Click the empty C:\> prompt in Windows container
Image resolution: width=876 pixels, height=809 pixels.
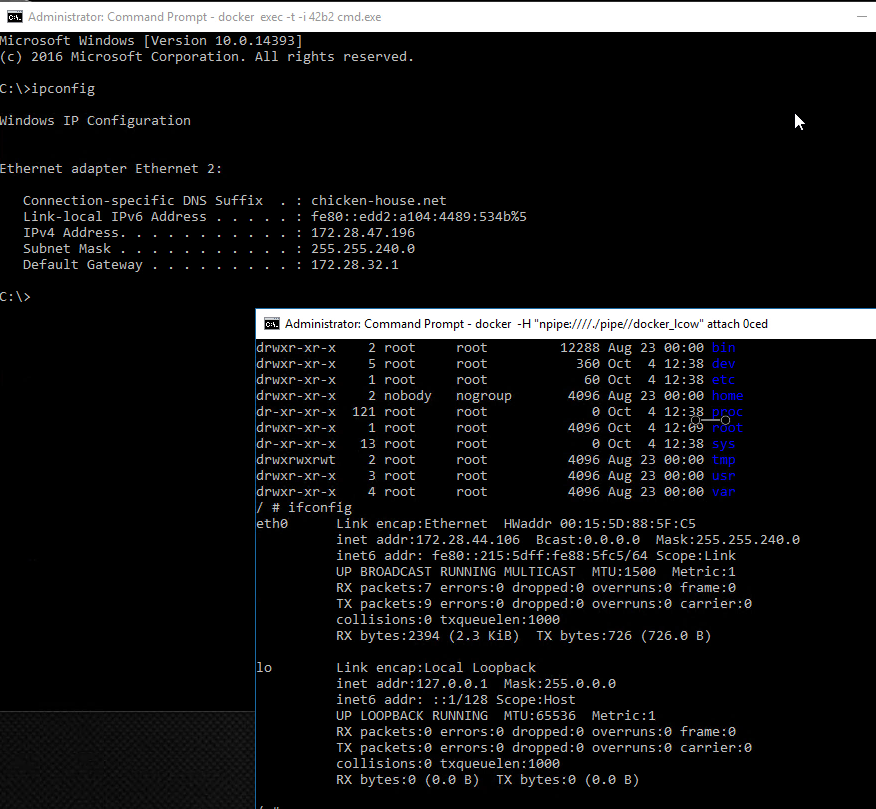coord(16,297)
